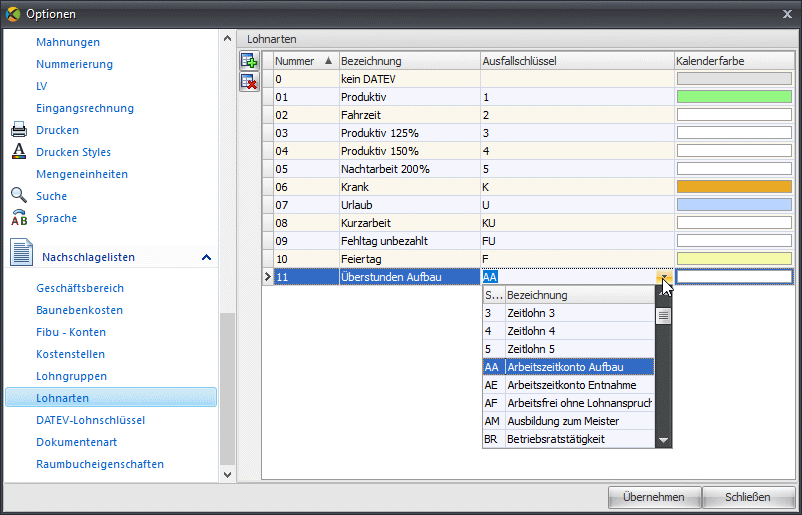Click the AA input field in row 11
Viewport: 802px width, 515px height.
click(x=569, y=277)
